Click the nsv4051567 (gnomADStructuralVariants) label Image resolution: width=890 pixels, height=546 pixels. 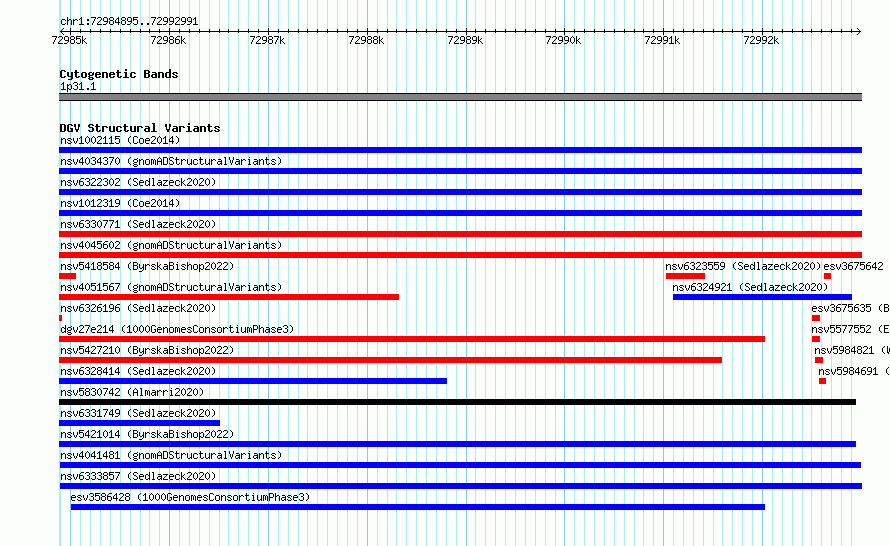coord(171,287)
